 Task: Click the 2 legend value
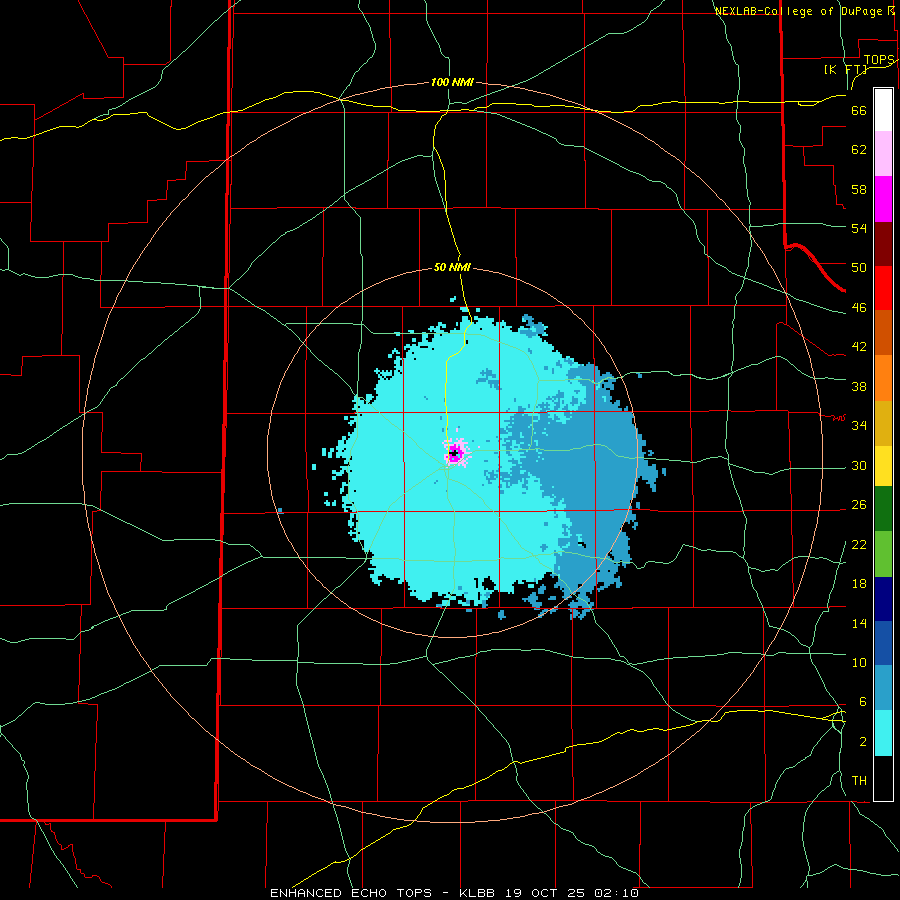(862, 742)
